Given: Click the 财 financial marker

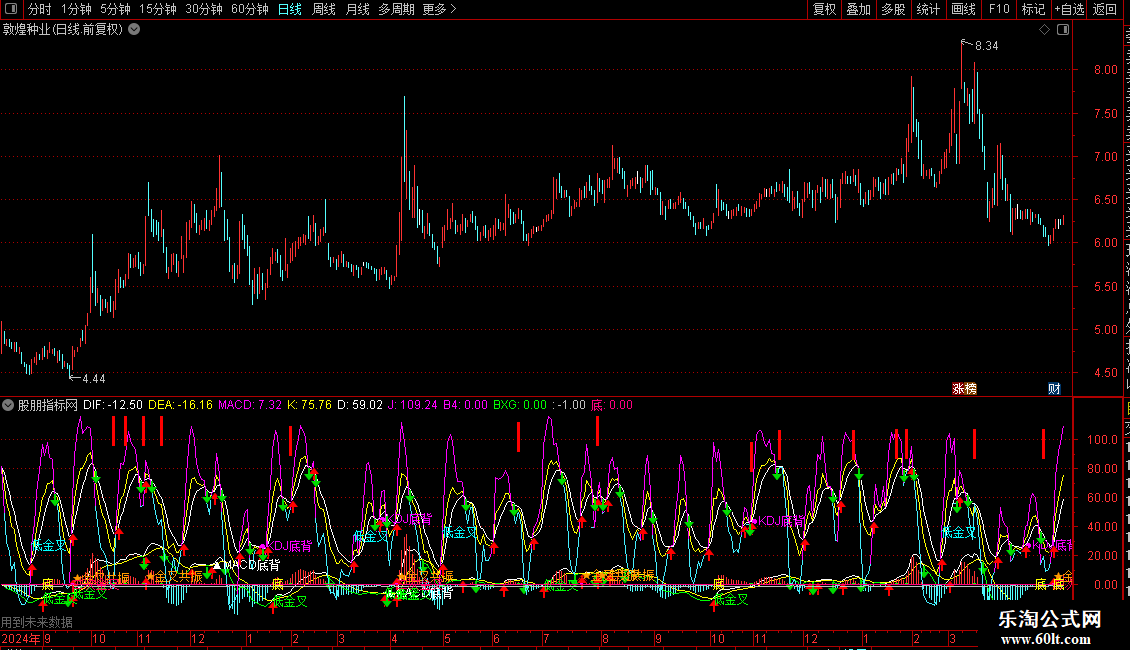Looking at the screenshot, I should (x=1054, y=388).
